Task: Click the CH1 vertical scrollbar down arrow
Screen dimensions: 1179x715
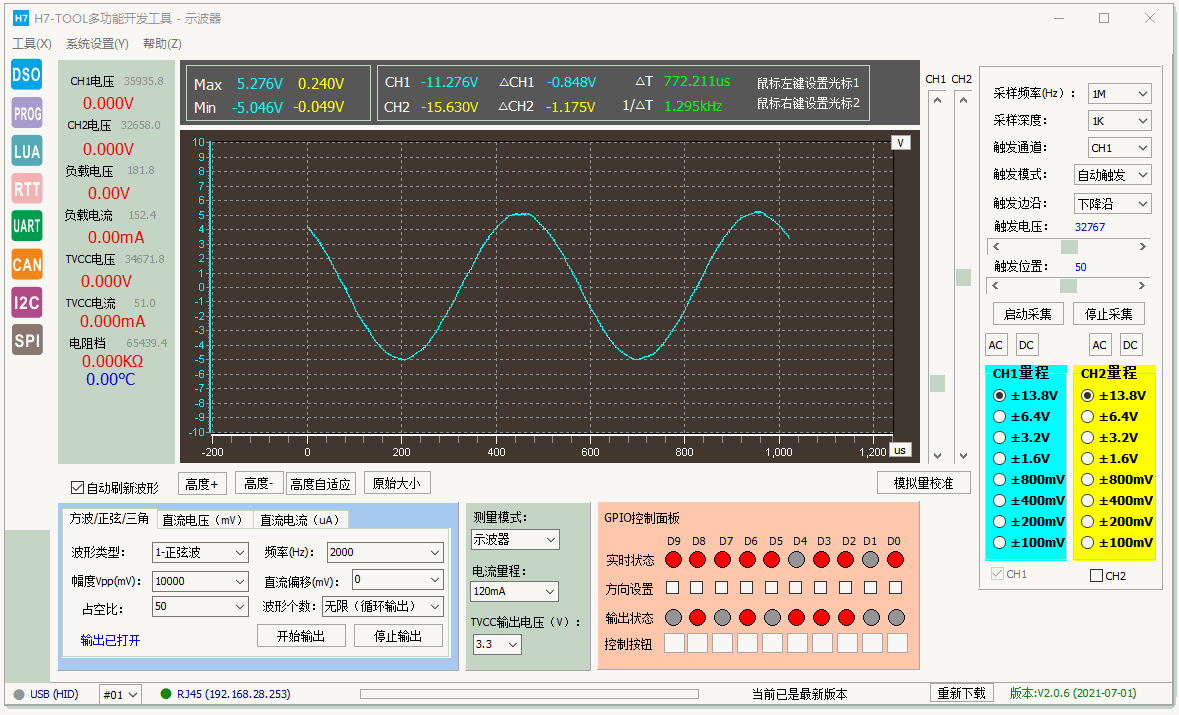Action: tap(938, 456)
